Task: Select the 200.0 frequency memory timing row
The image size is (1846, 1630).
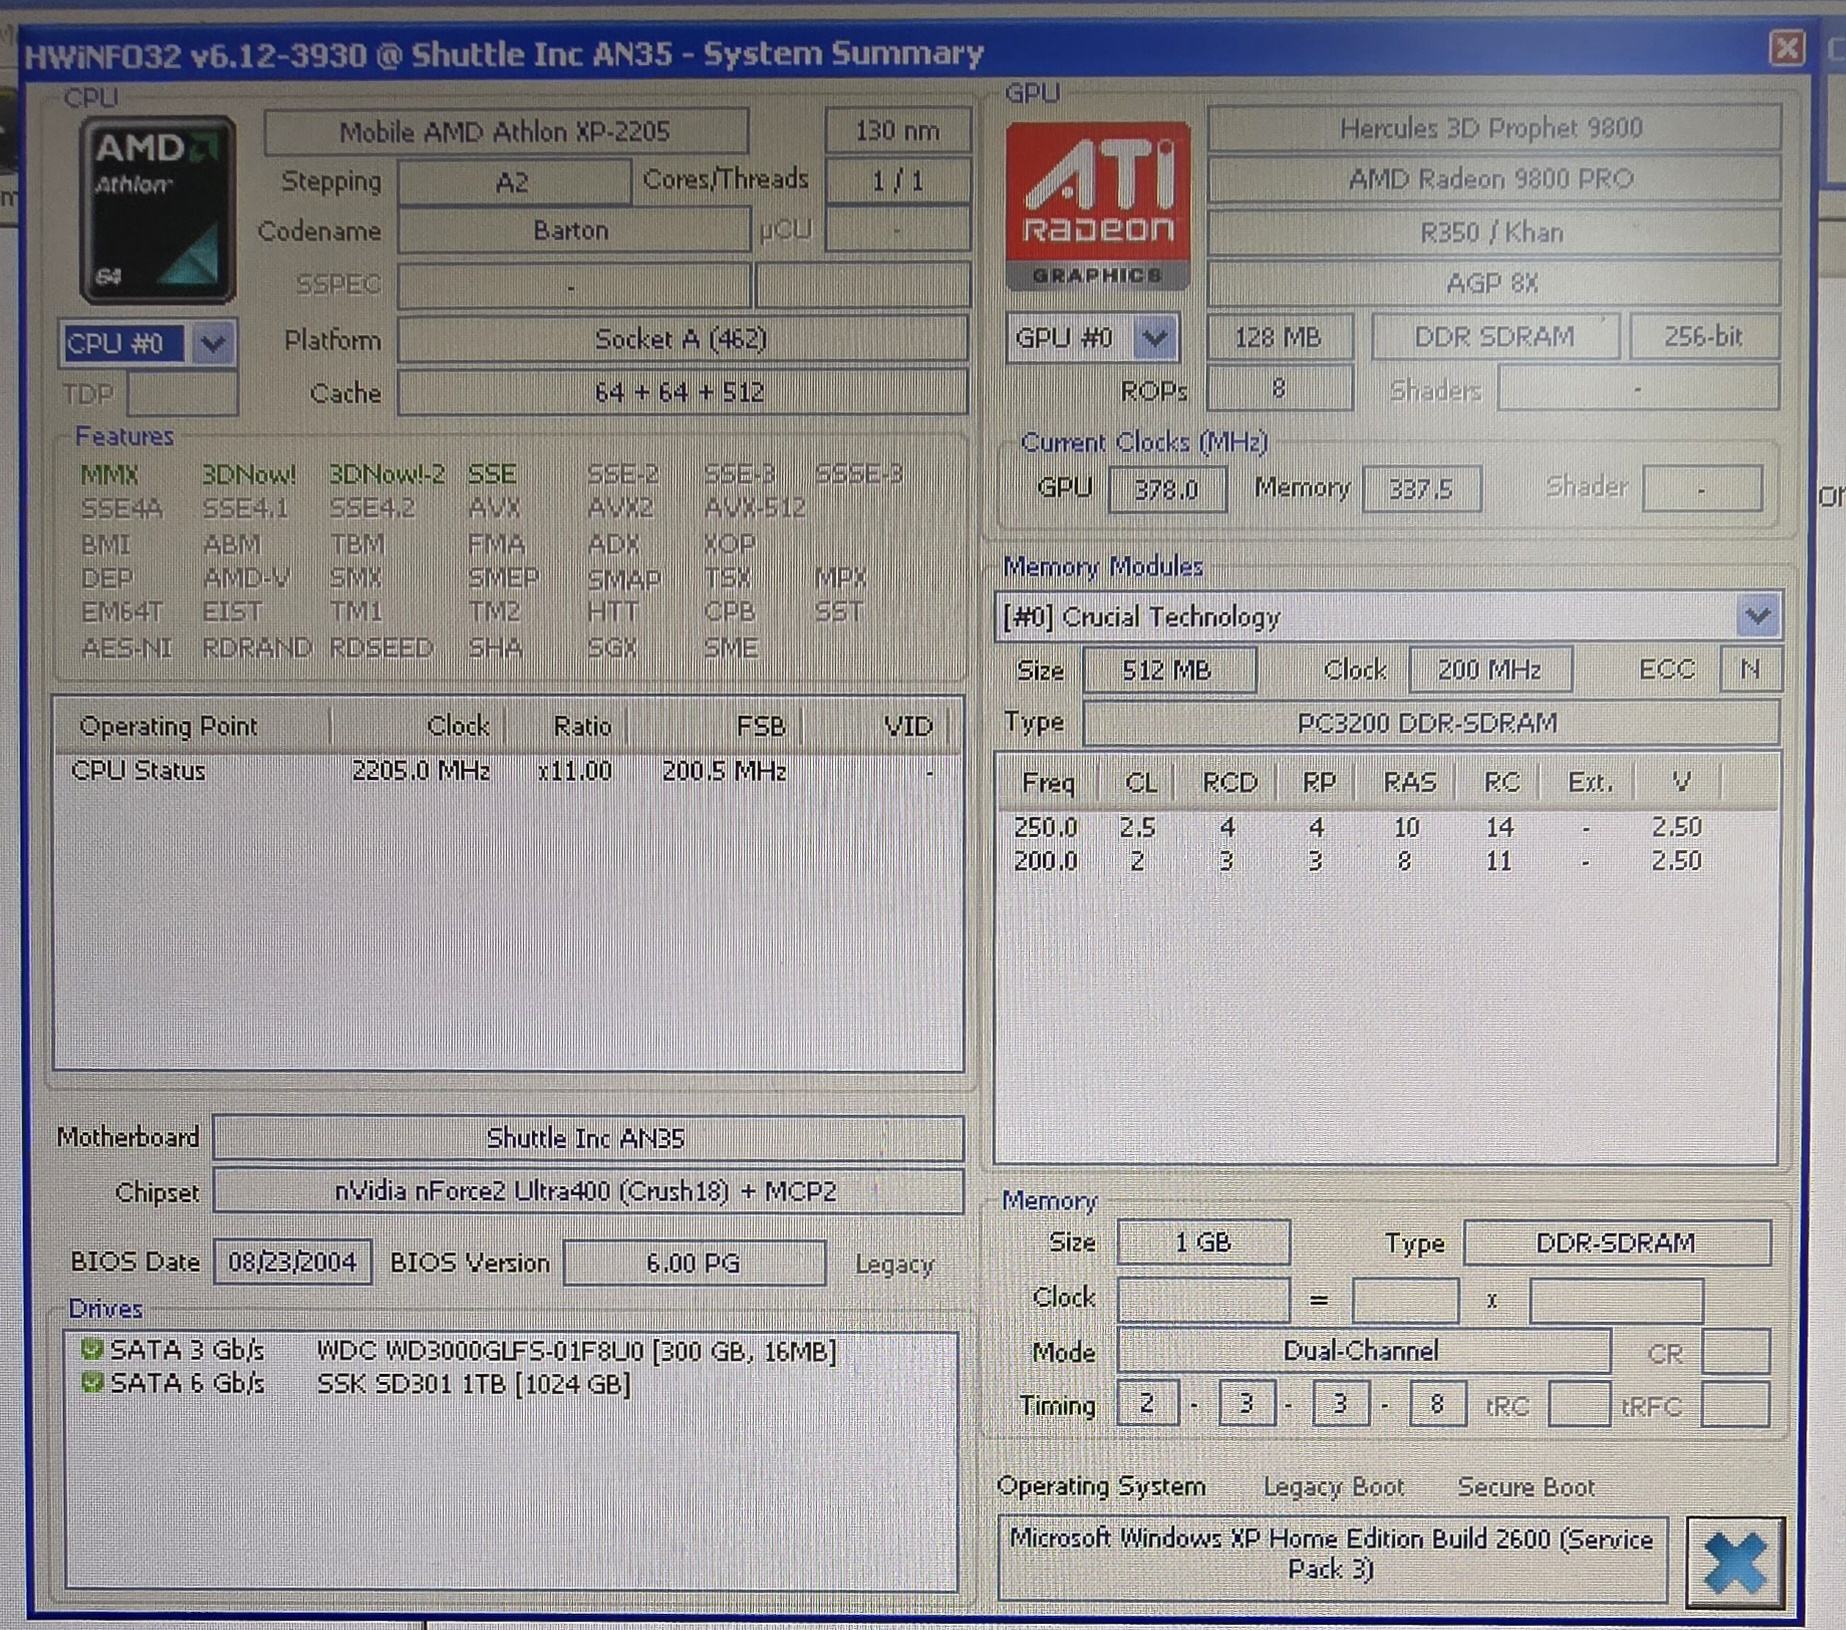Action: click(1386, 861)
